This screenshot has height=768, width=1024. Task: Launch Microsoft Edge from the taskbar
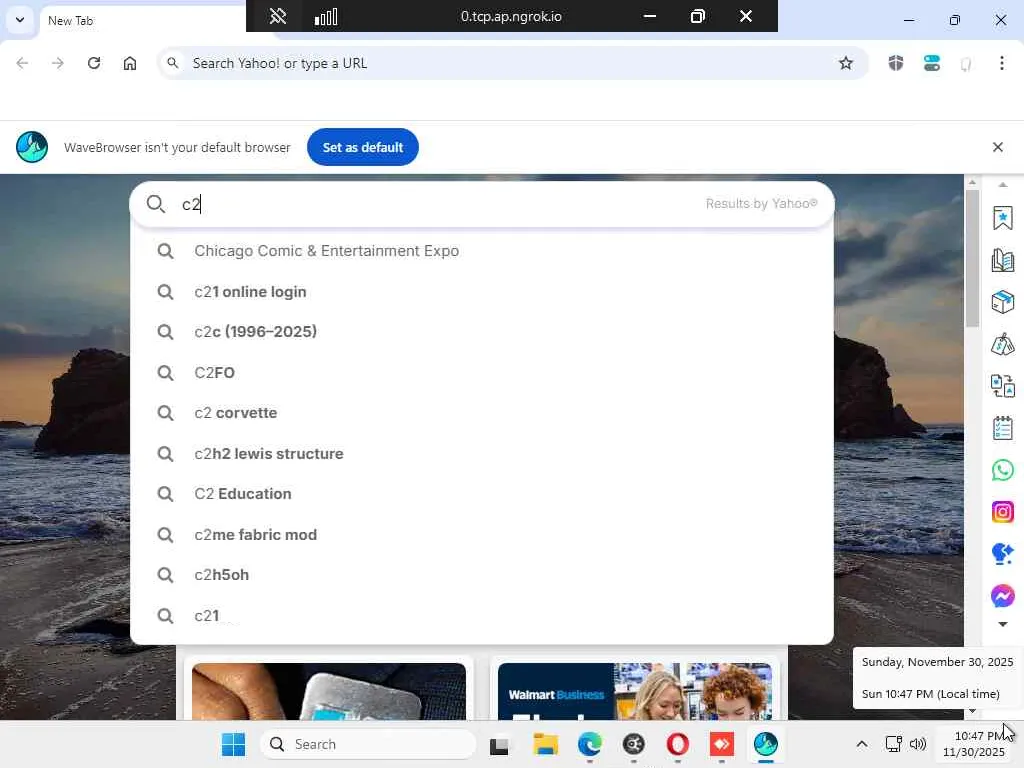click(590, 744)
